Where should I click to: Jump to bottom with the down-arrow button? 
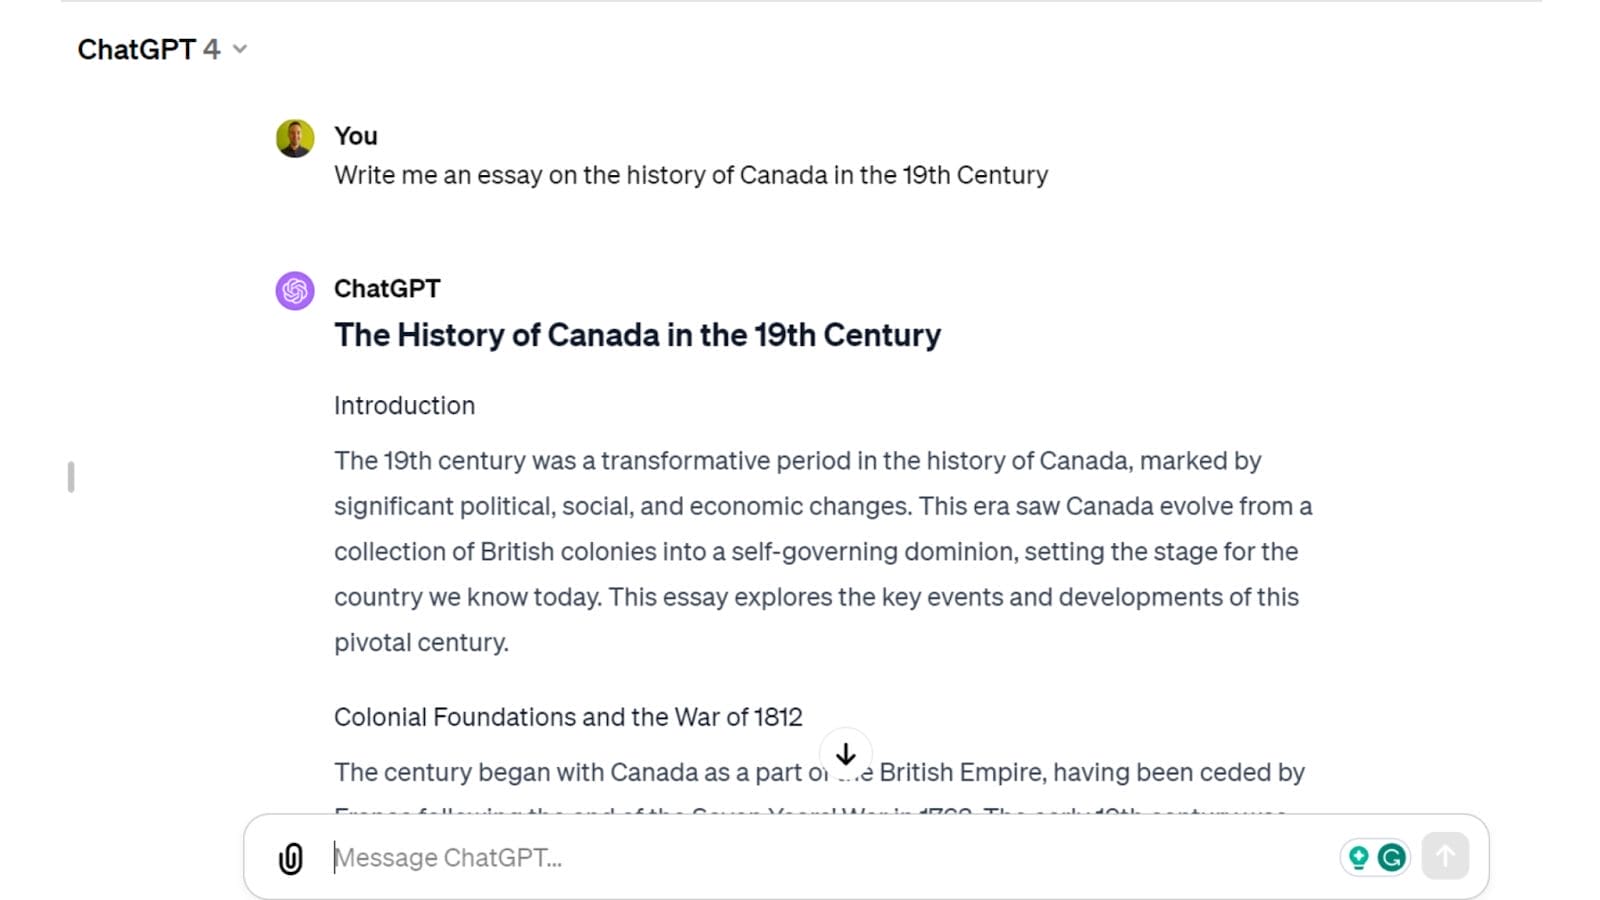pos(846,754)
